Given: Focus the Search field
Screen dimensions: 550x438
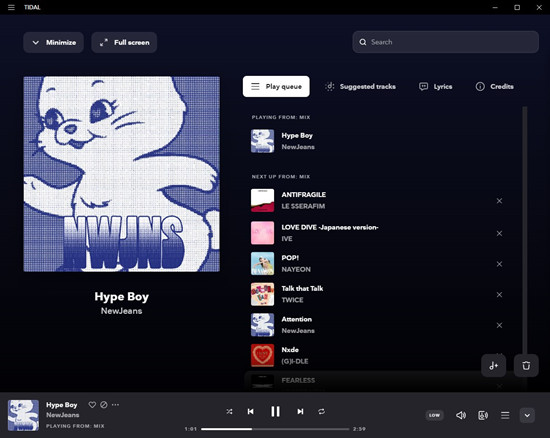Looking at the screenshot, I should 445,42.
